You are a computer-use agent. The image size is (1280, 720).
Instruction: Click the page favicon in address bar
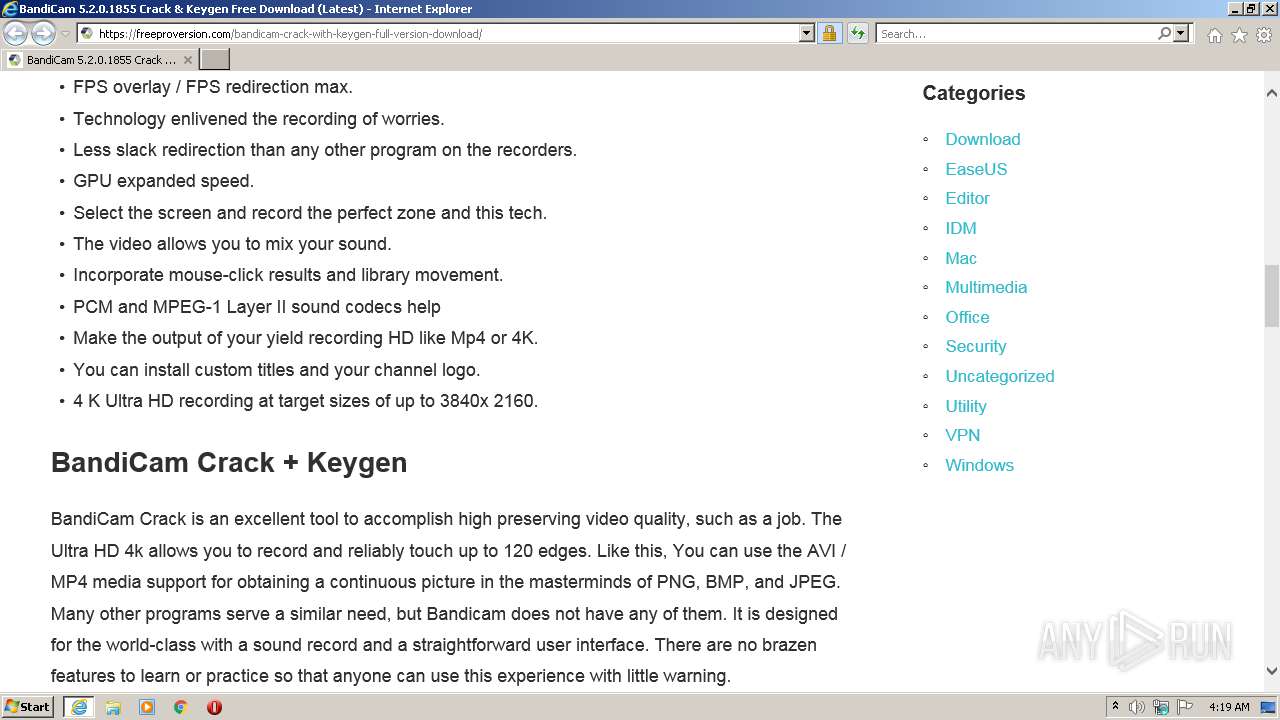87,34
